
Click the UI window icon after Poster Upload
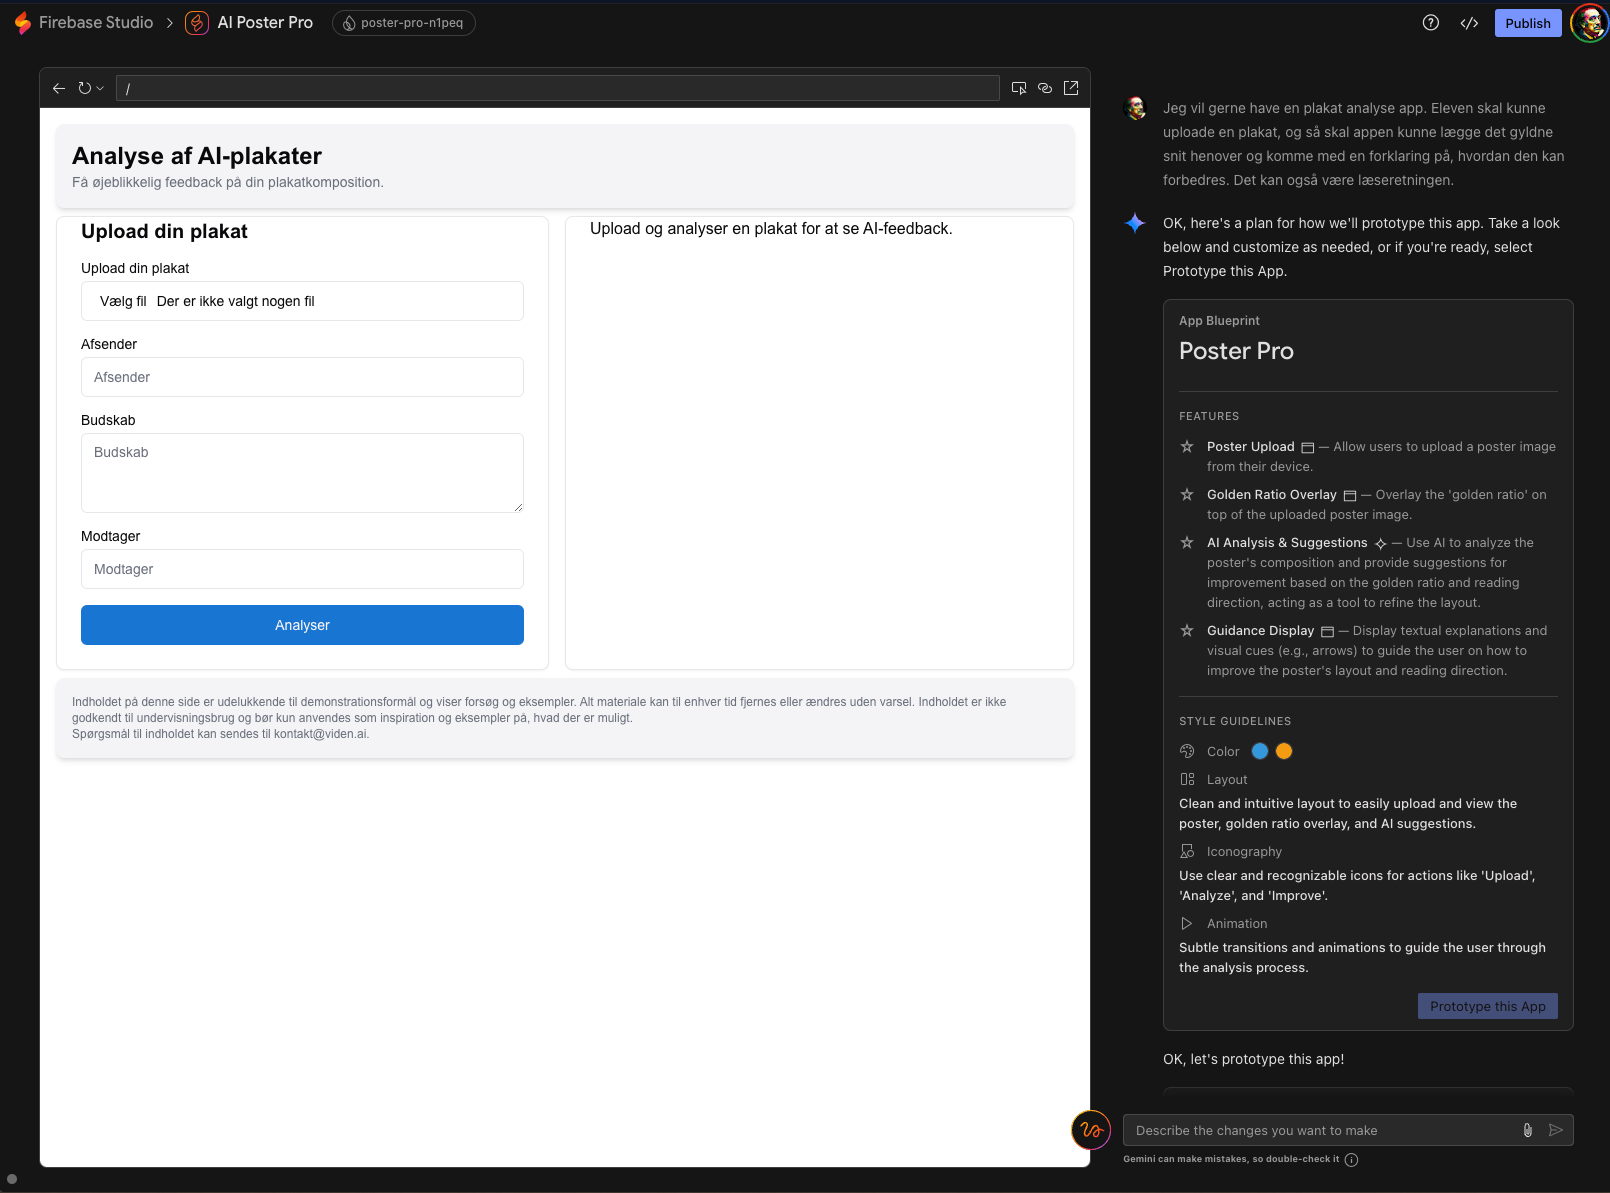click(x=1307, y=448)
